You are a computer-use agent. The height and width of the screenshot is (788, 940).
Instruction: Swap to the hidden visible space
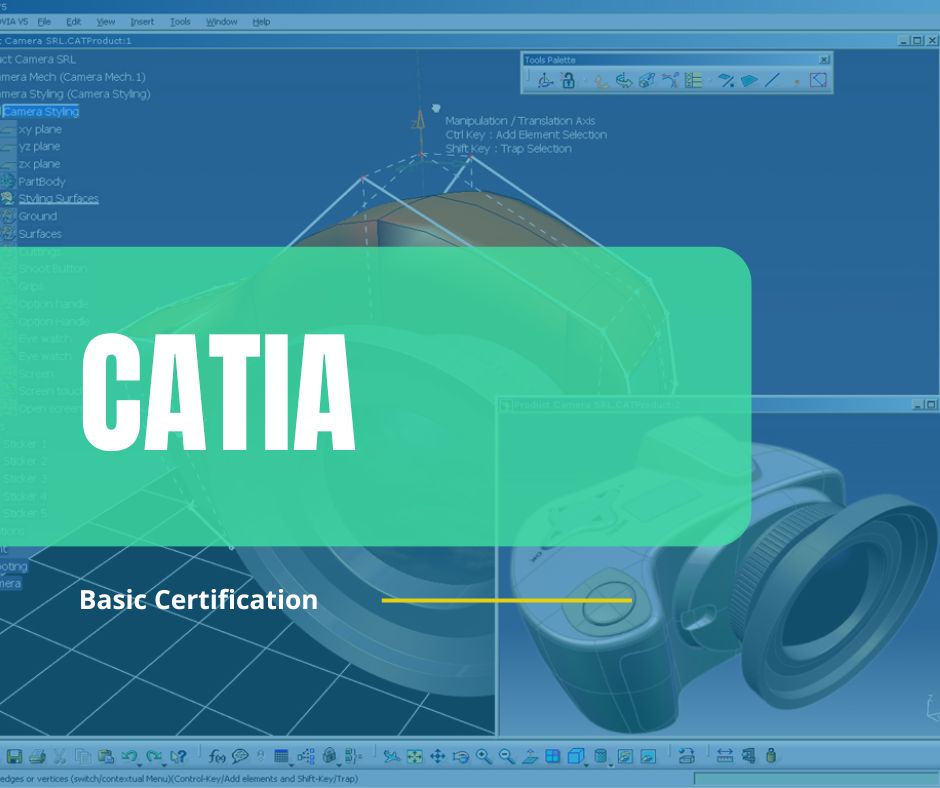coord(648,756)
